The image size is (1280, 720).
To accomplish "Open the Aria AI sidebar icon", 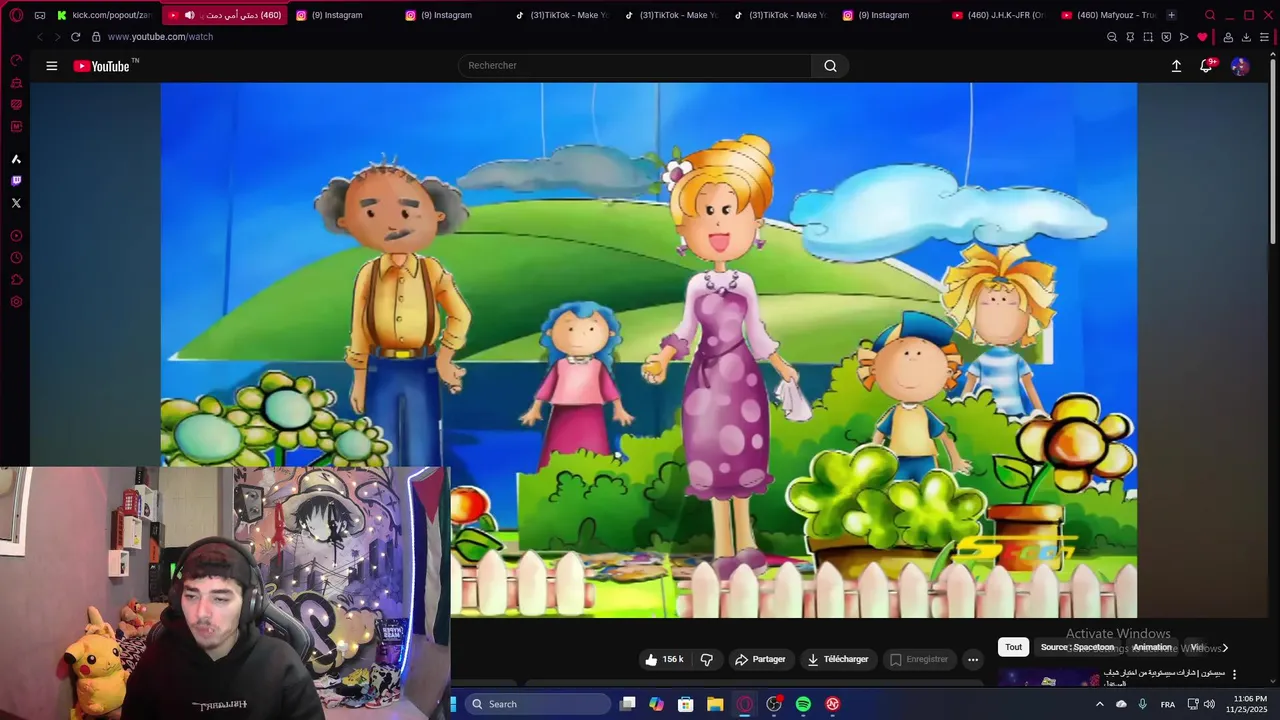I will [16, 159].
